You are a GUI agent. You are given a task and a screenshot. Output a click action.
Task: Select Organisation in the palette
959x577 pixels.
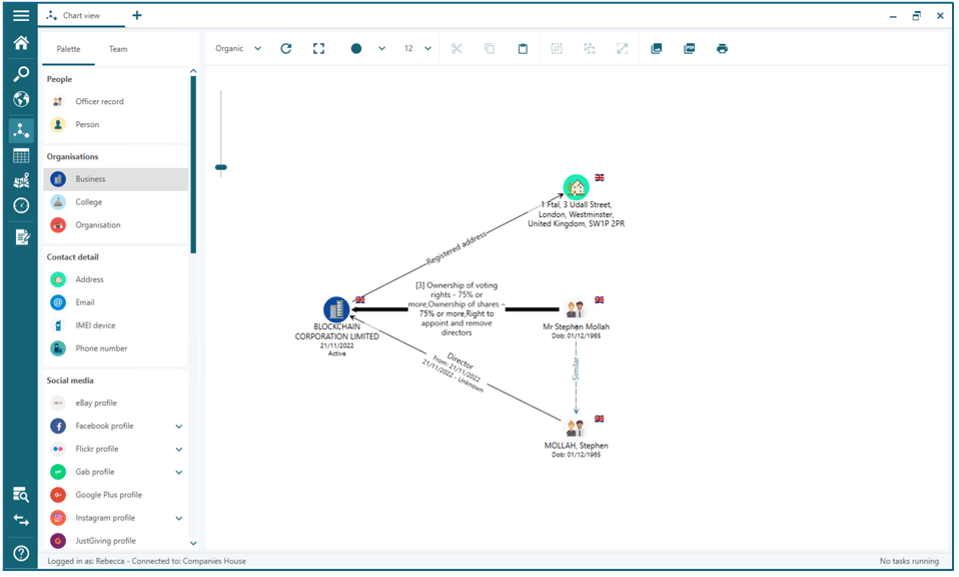click(116, 225)
